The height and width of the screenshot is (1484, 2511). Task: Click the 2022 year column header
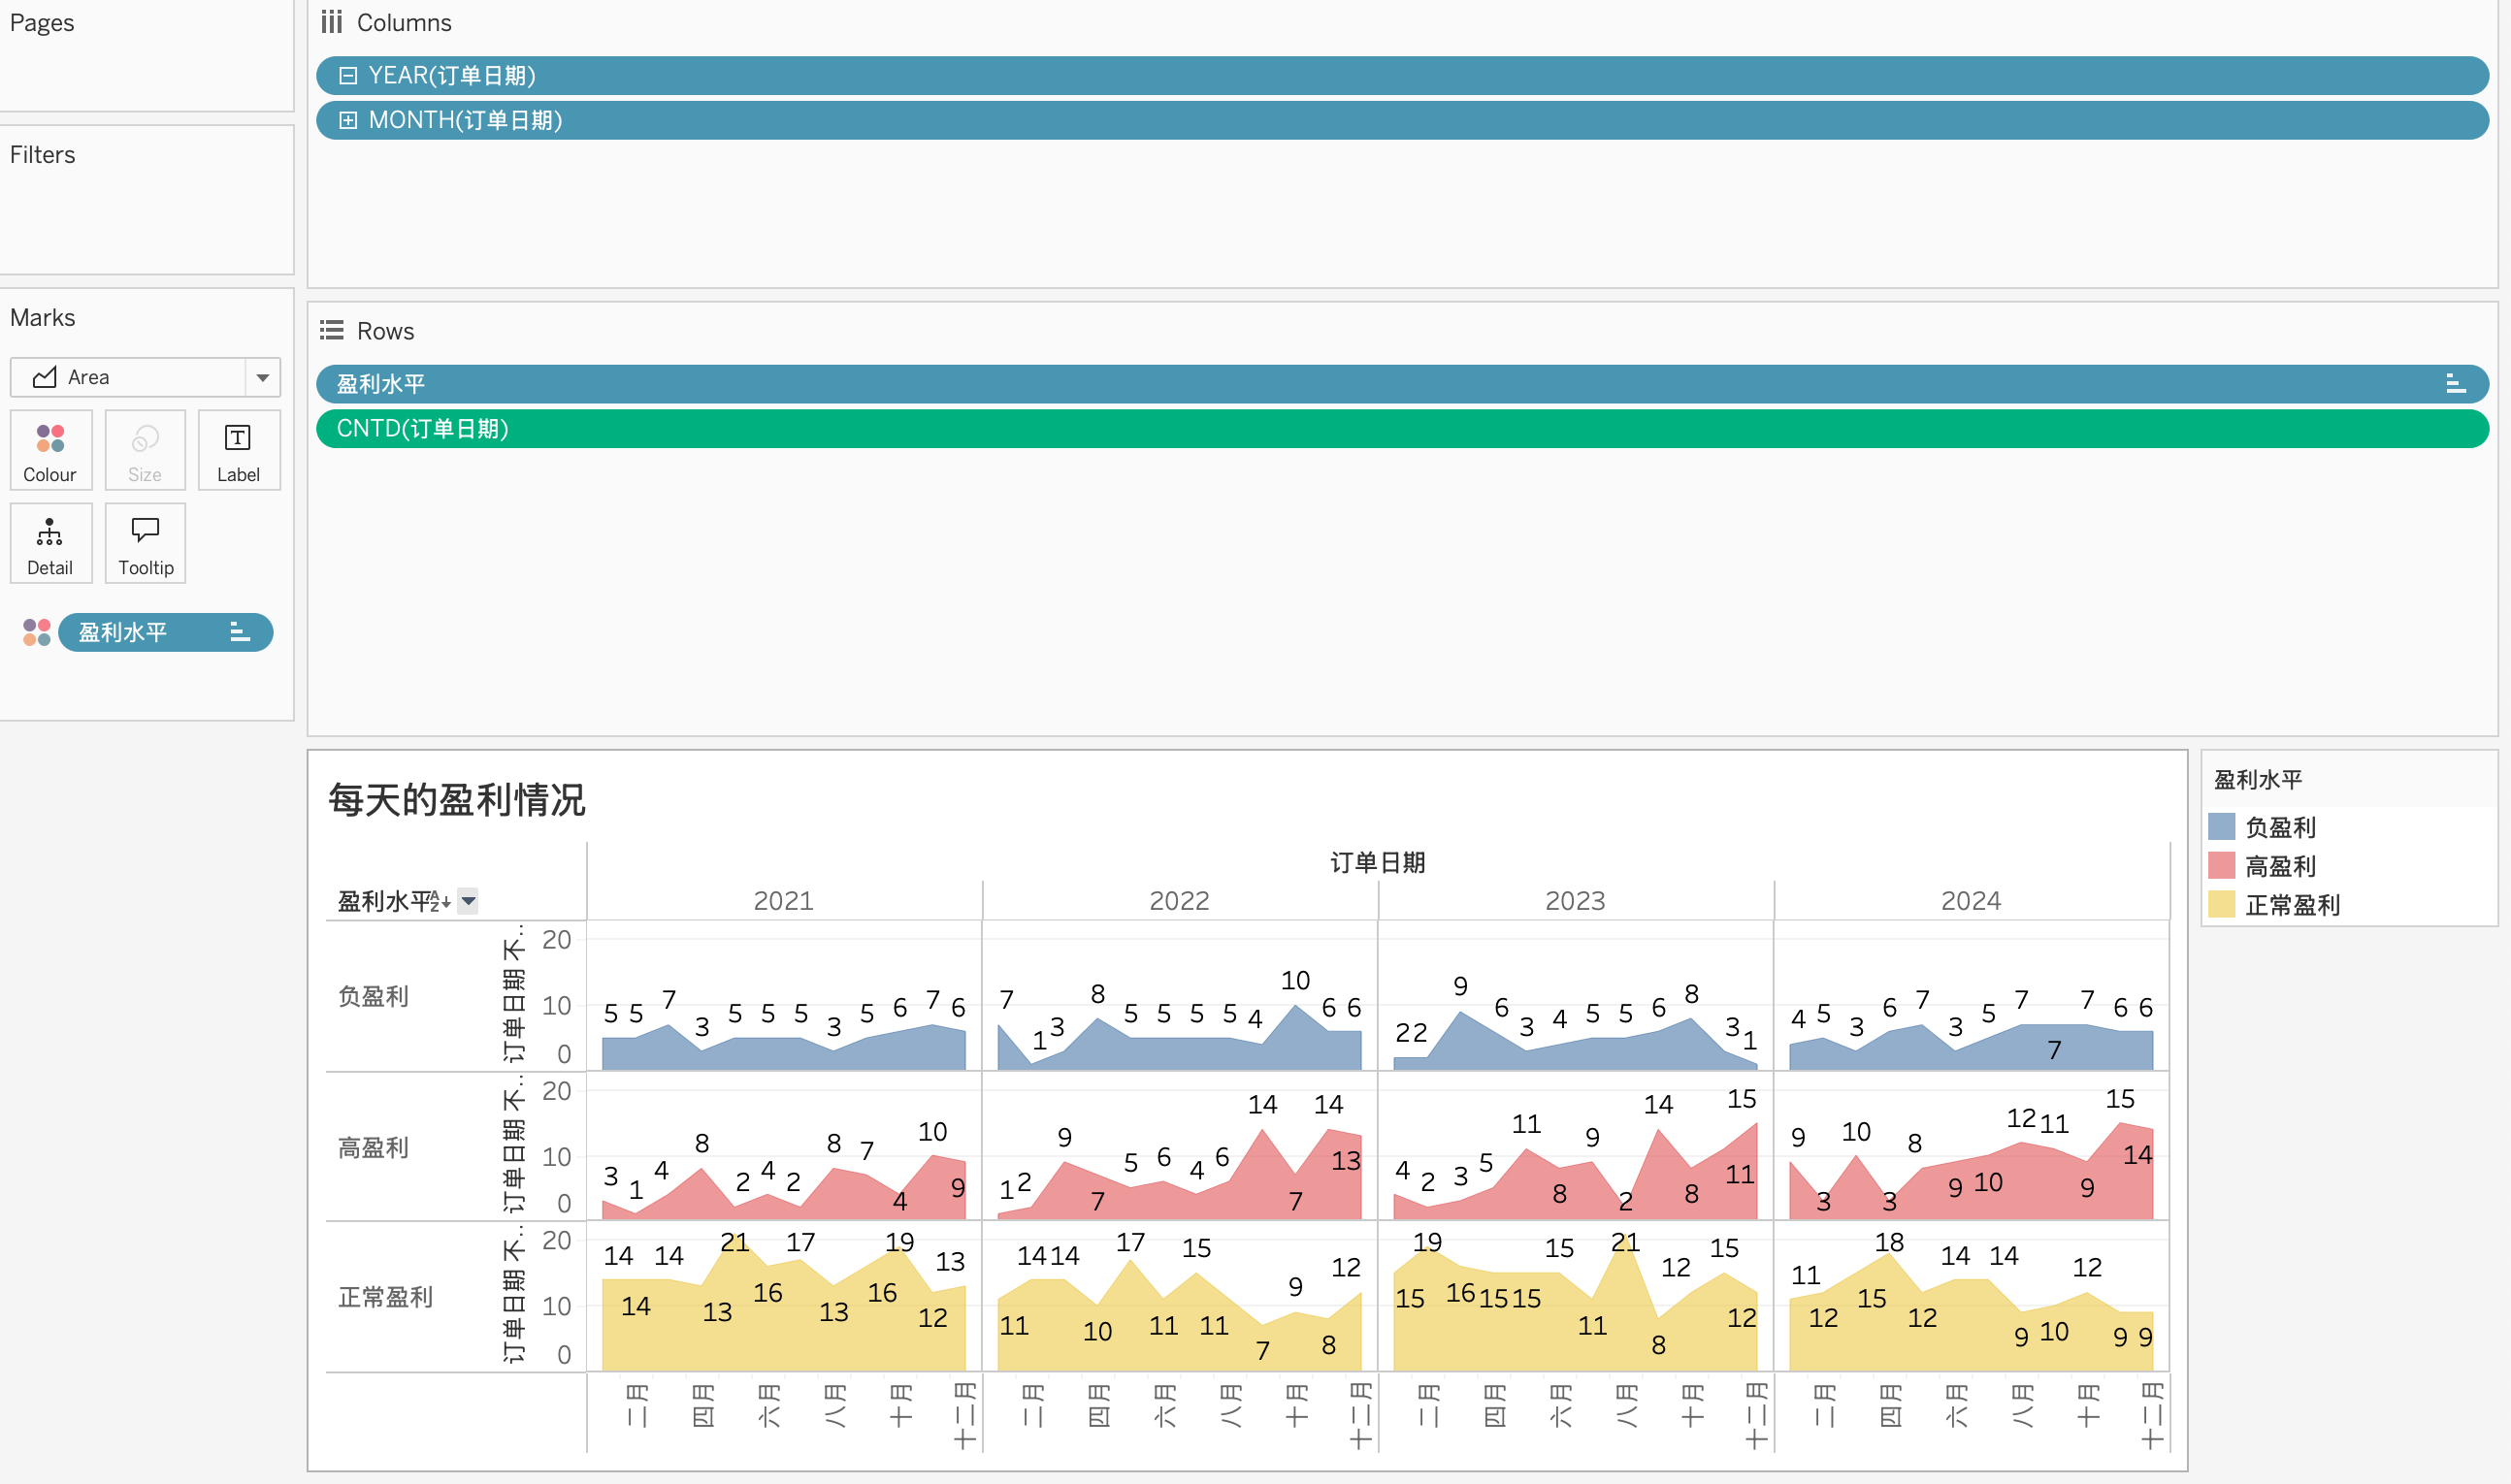click(x=1179, y=901)
